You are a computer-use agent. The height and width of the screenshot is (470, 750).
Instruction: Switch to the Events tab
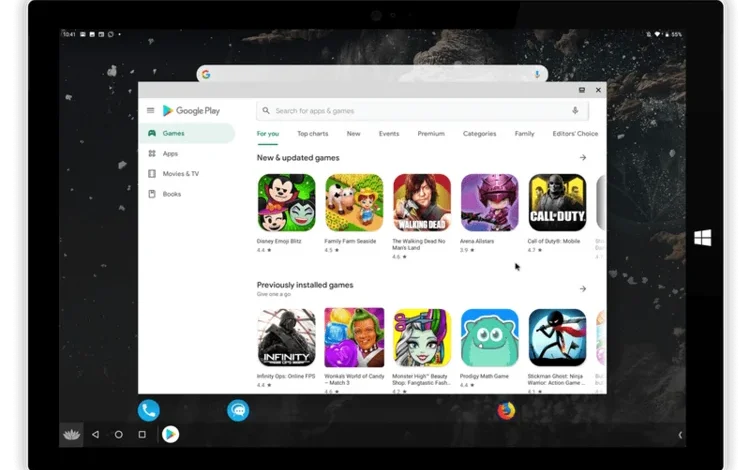pos(389,133)
